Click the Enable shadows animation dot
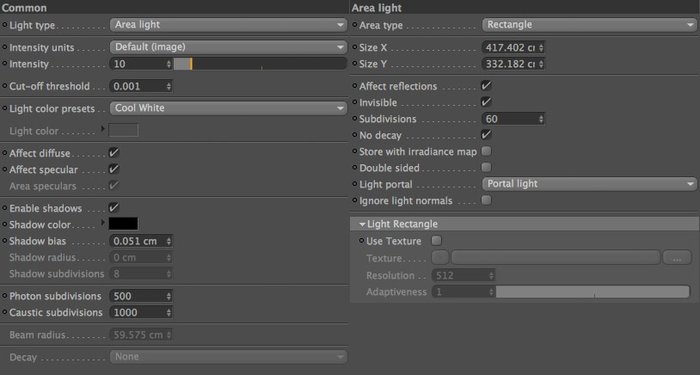Viewport: 700px width, 375px height. pos(5,208)
